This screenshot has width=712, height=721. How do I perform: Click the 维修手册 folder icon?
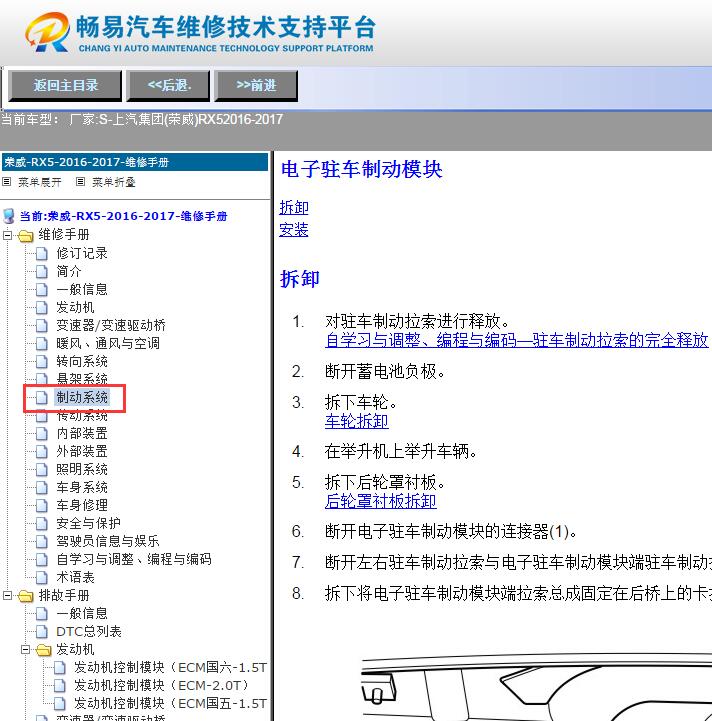(26, 236)
